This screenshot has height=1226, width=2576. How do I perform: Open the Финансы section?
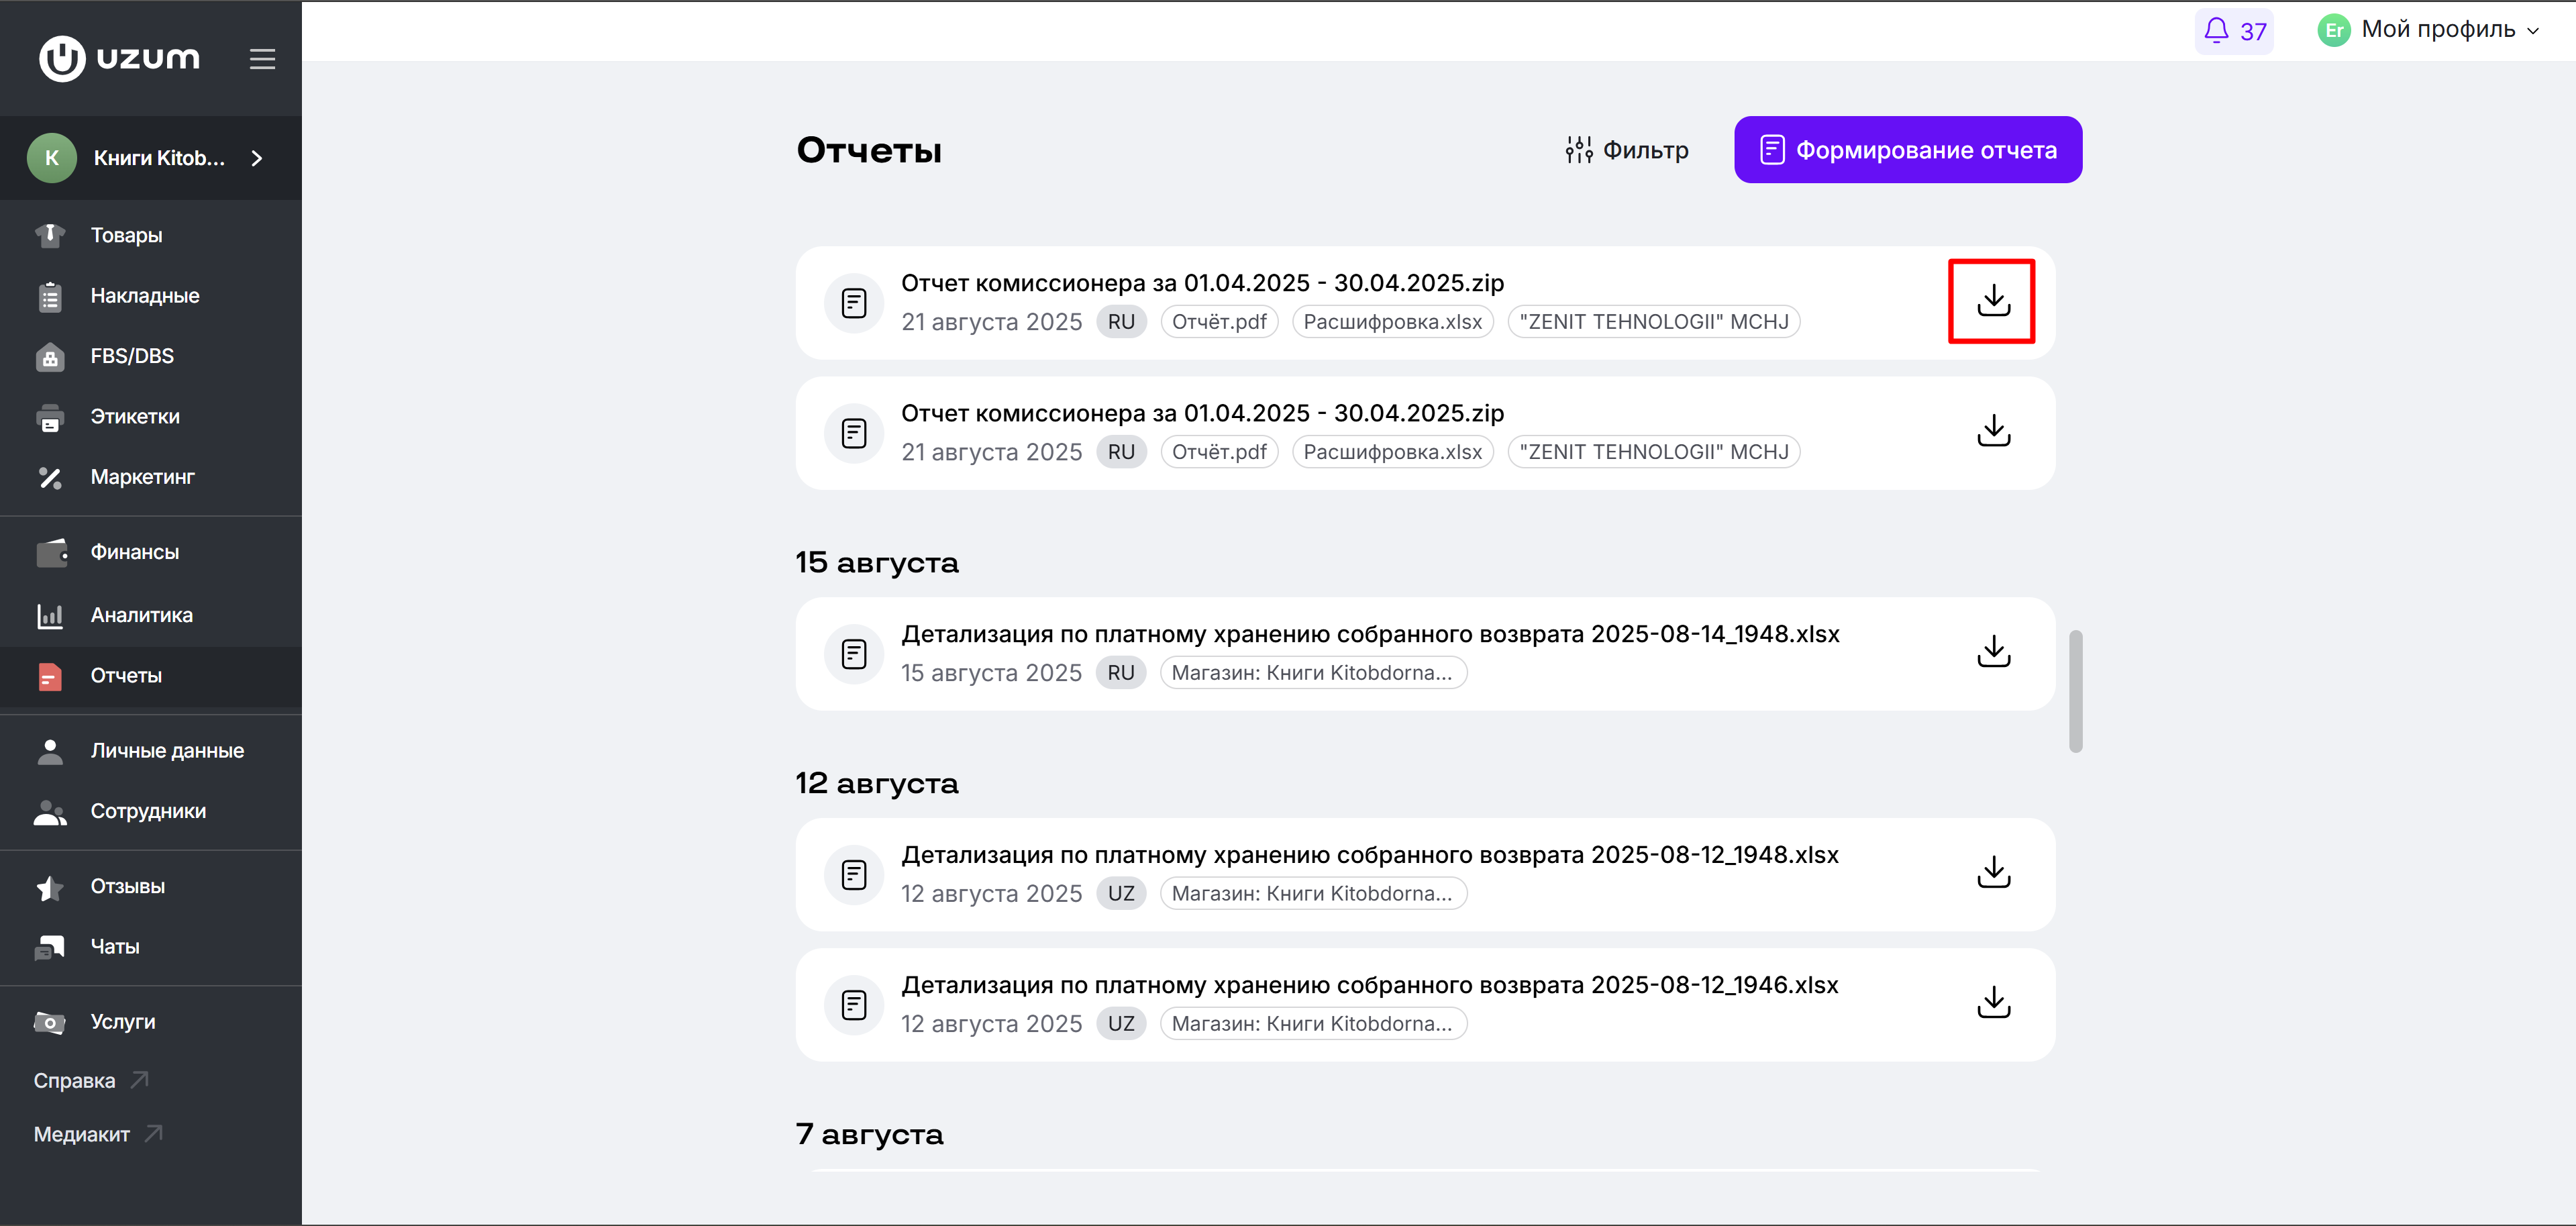(x=151, y=552)
